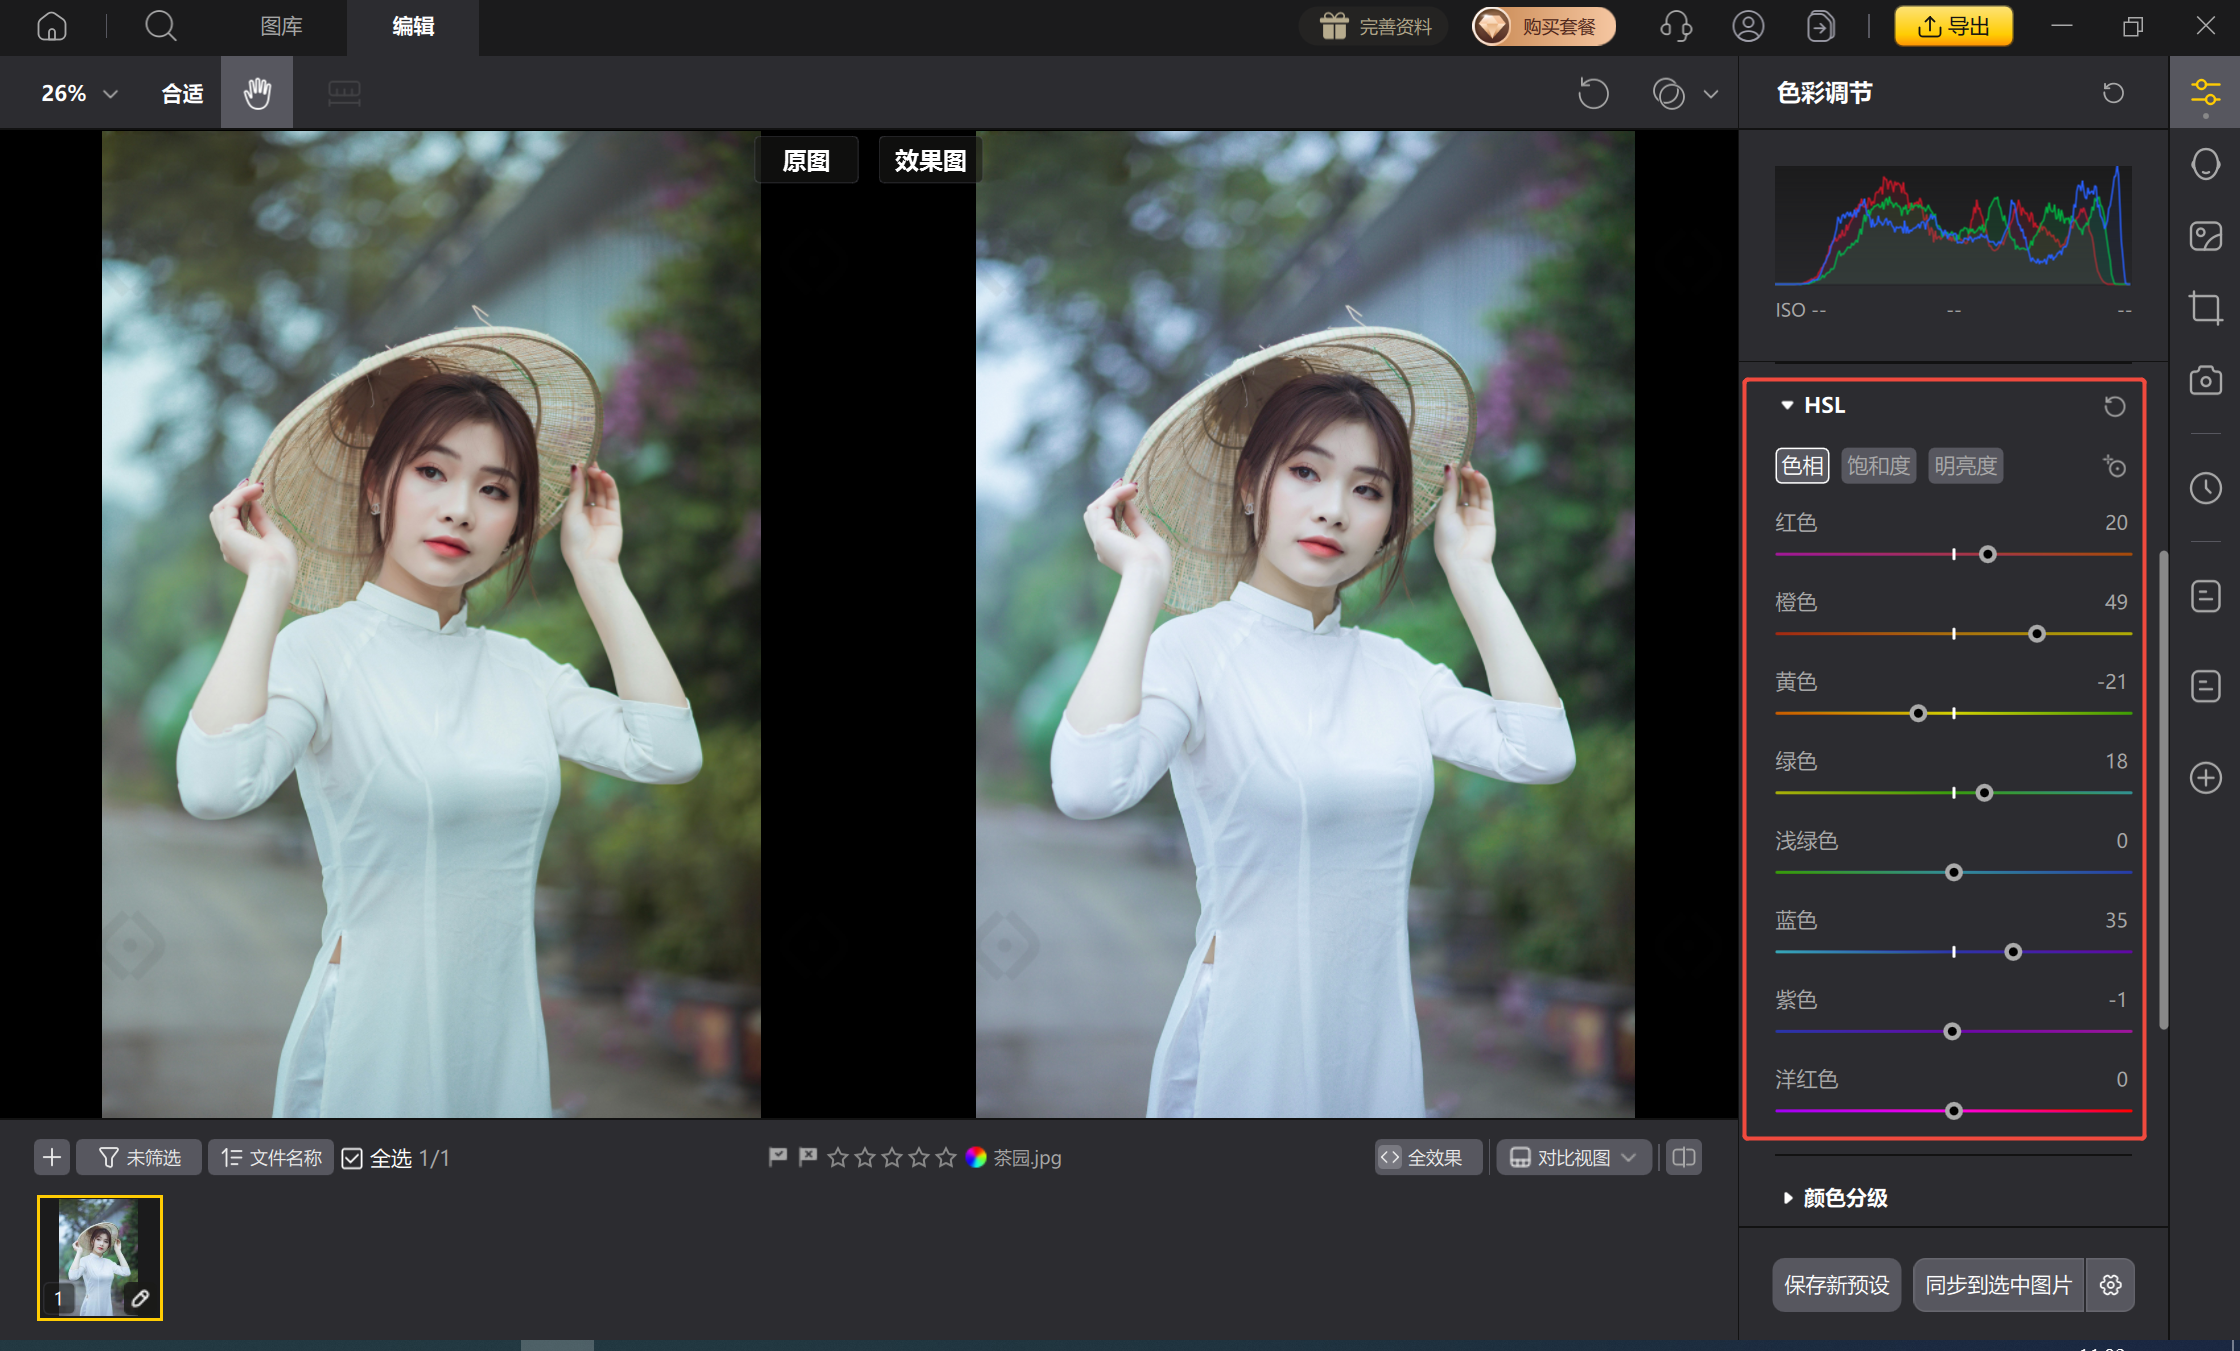This screenshot has height=1351, width=2240.
Task: Toggle the 全选 select-all checkbox
Action: [x=352, y=1158]
